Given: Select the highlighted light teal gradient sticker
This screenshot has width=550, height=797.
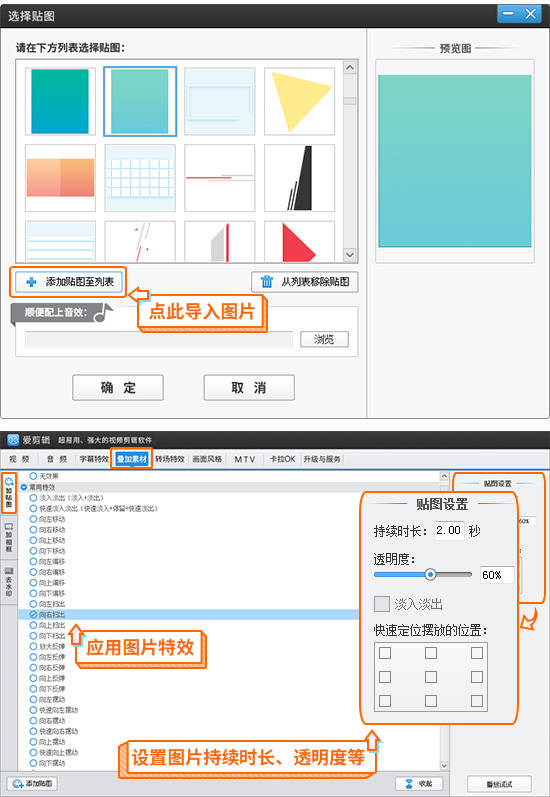Looking at the screenshot, I should pyautogui.click(x=140, y=101).
